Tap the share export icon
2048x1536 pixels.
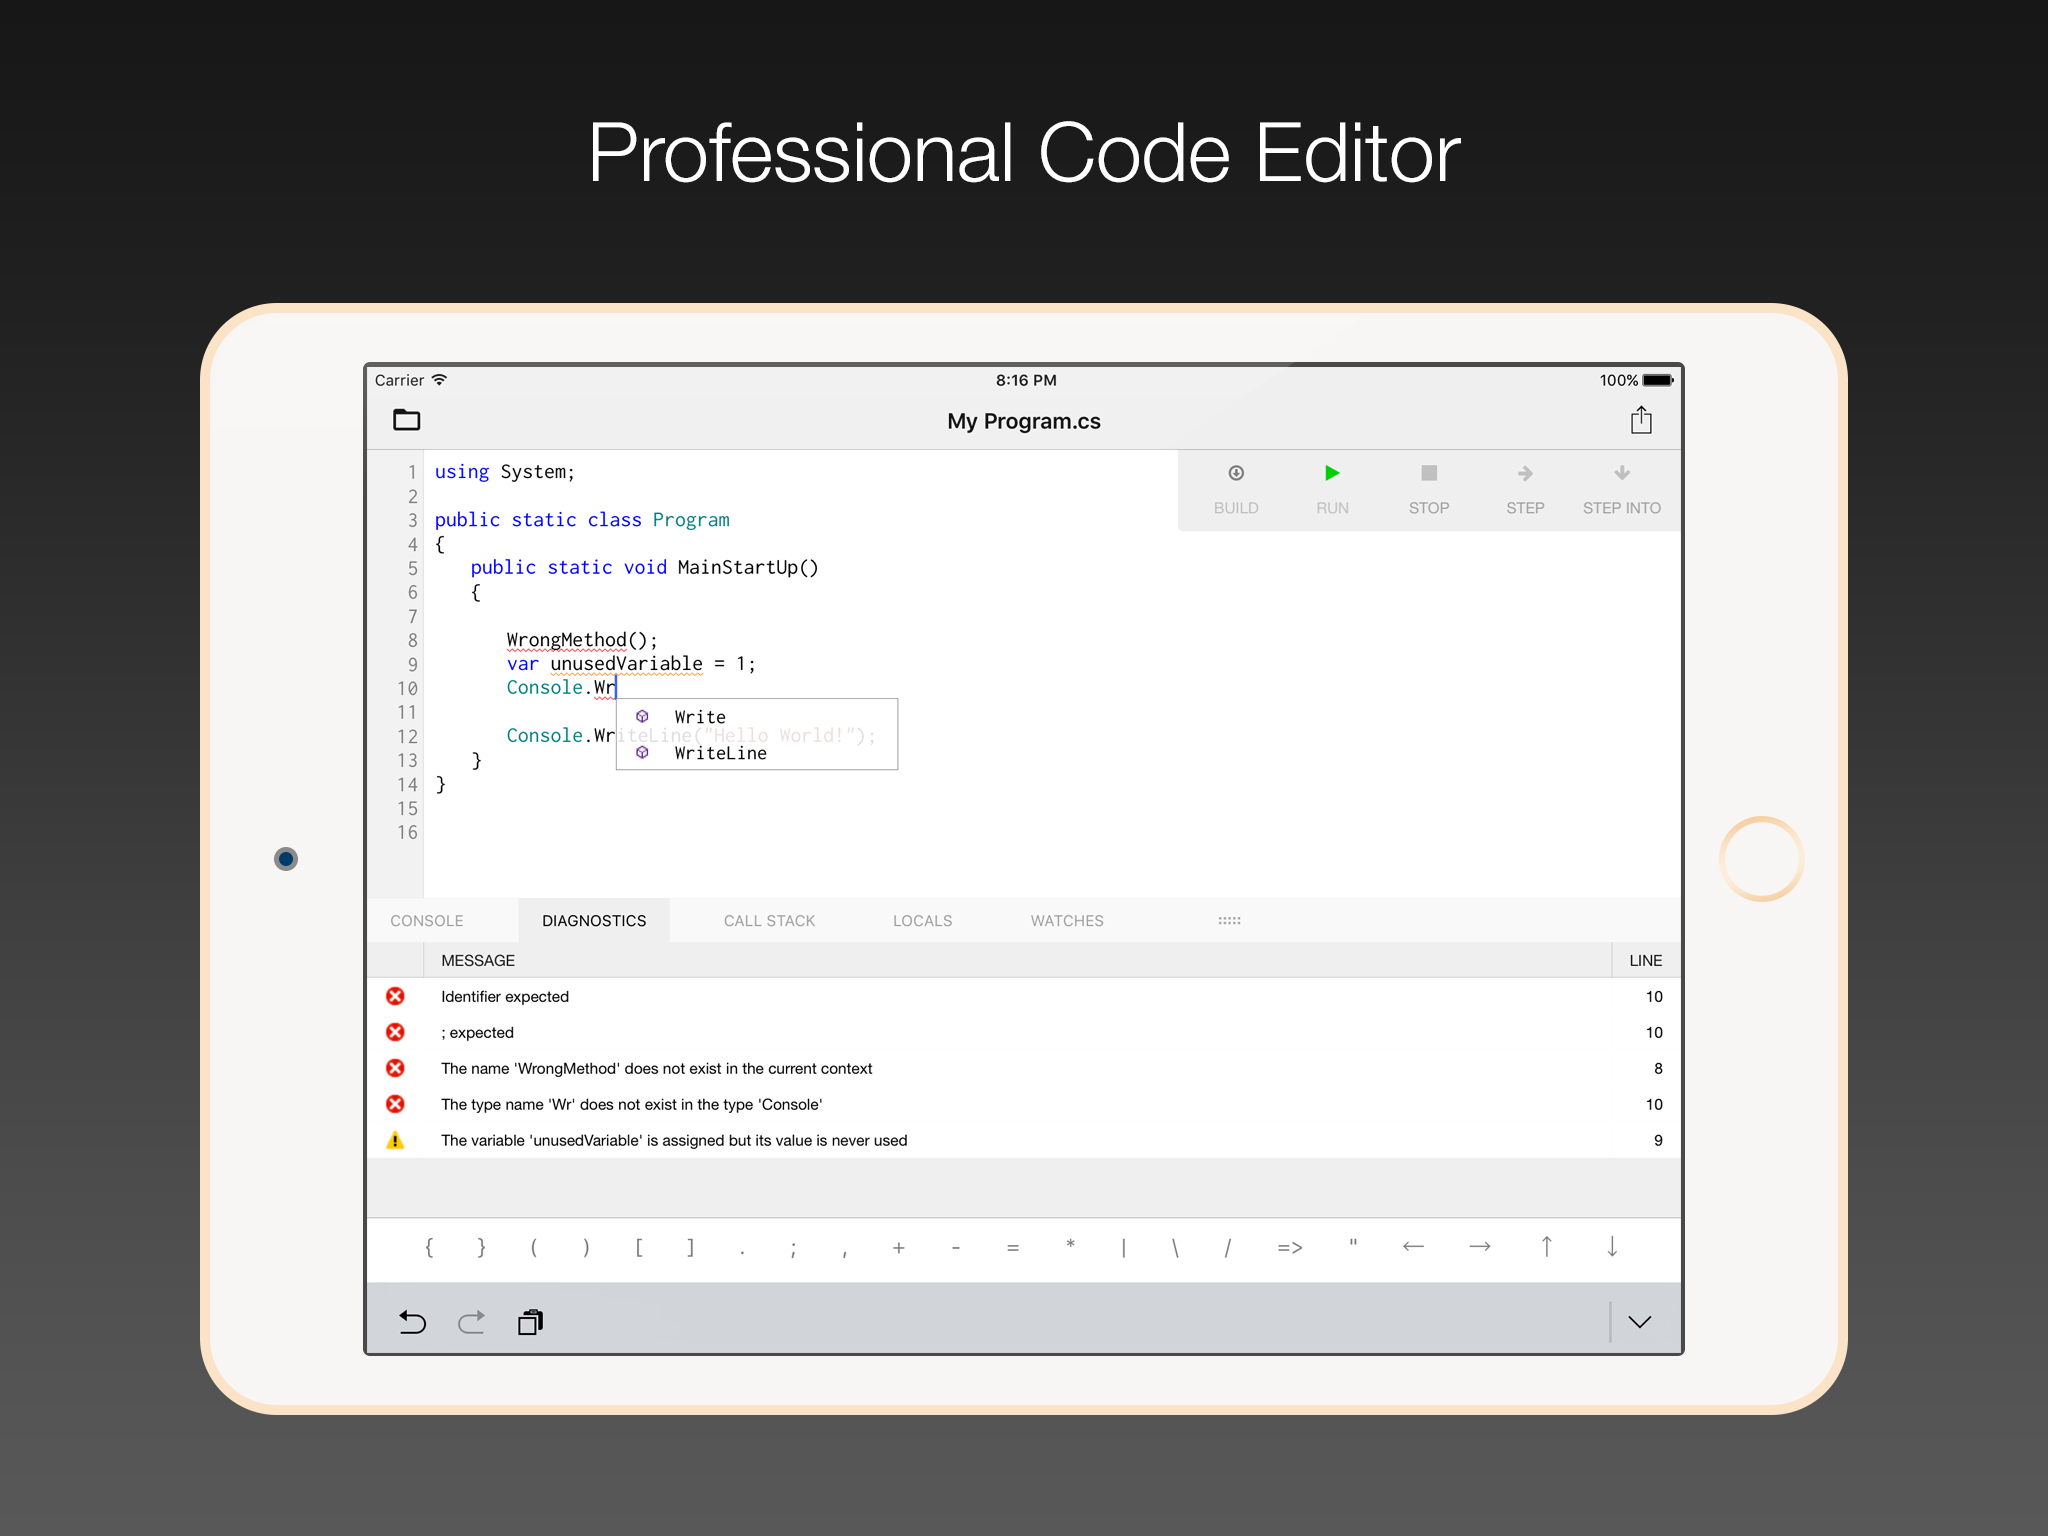tap(1640, 420)
